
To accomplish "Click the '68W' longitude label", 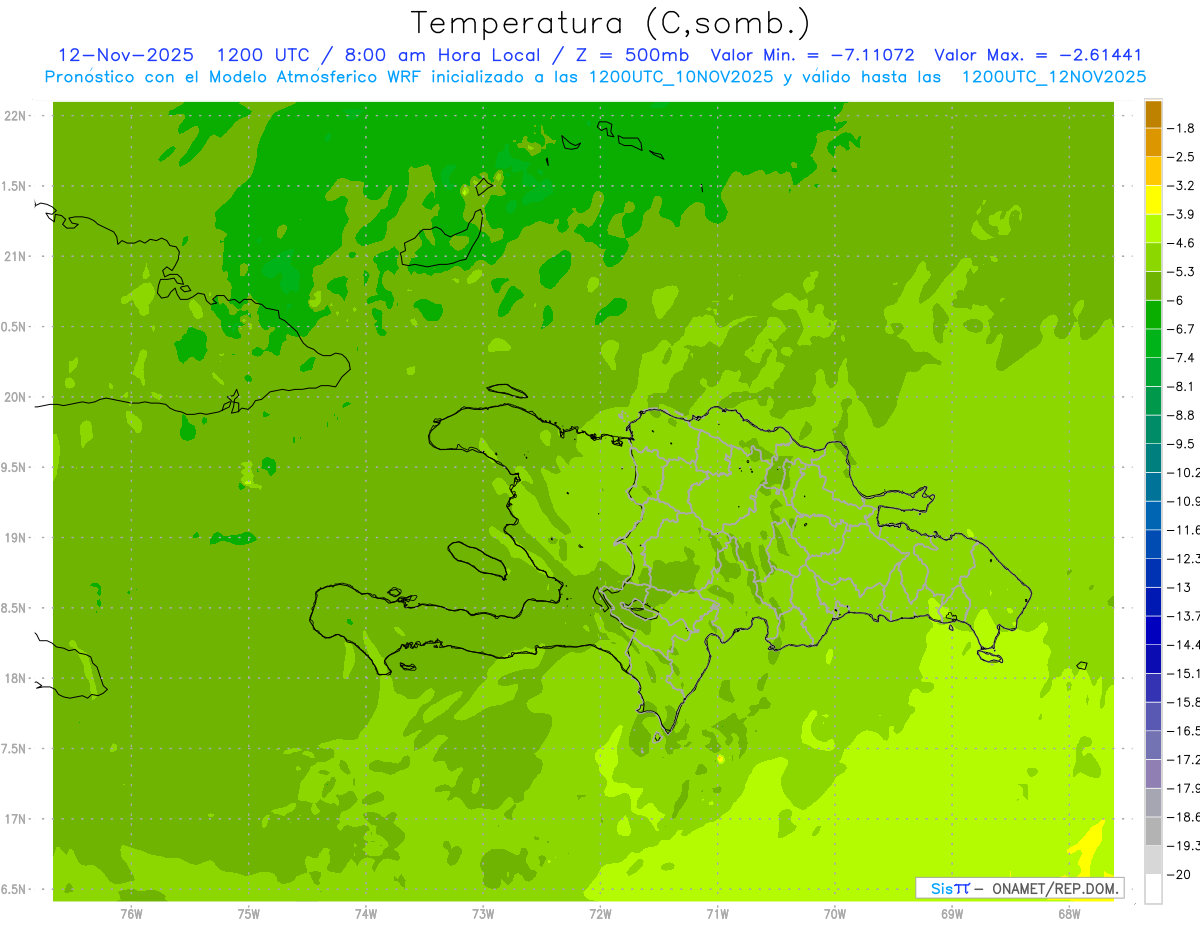I will point(1069,913).
